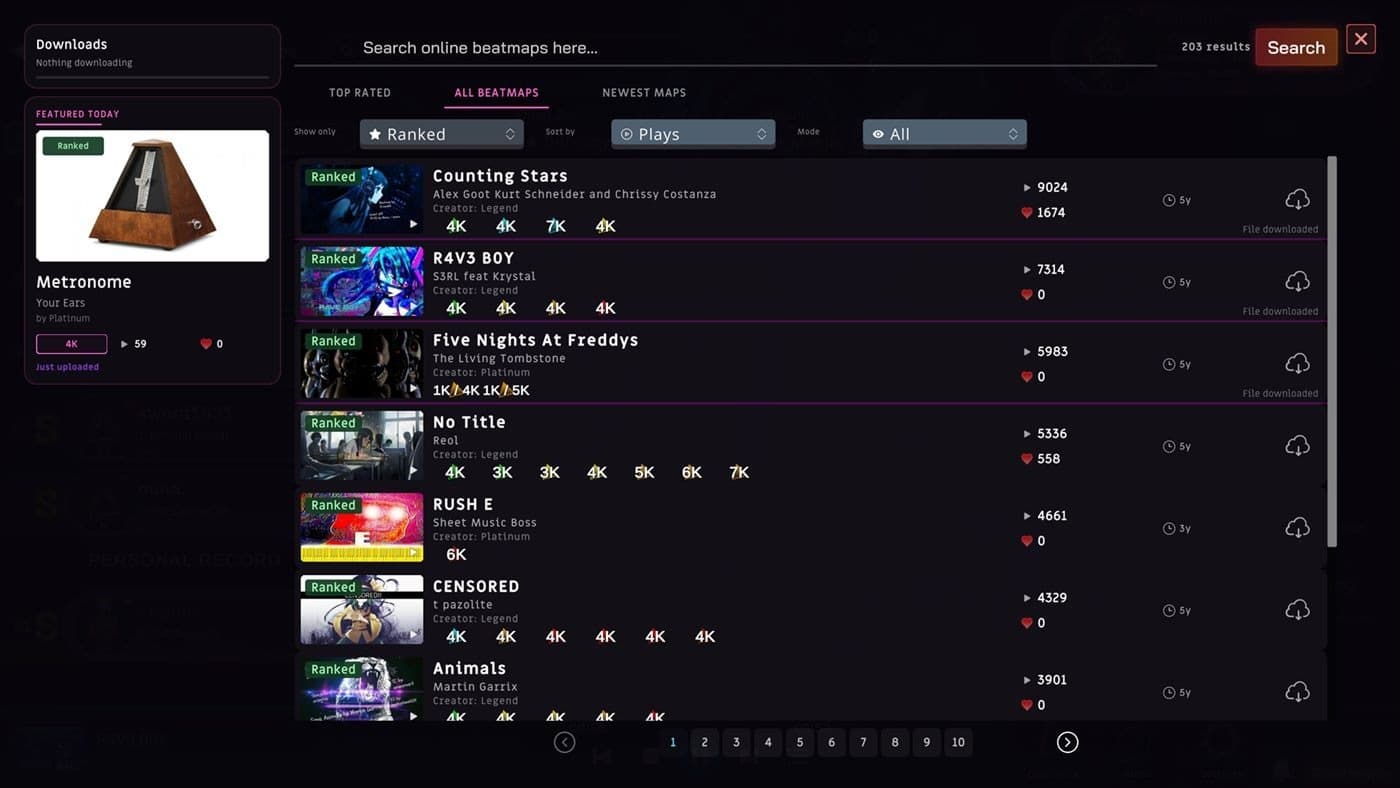Open the RUSH E beatmap thumbnail
The width and height of the screenshot is (1400, 788).
(x=362, y=528)
